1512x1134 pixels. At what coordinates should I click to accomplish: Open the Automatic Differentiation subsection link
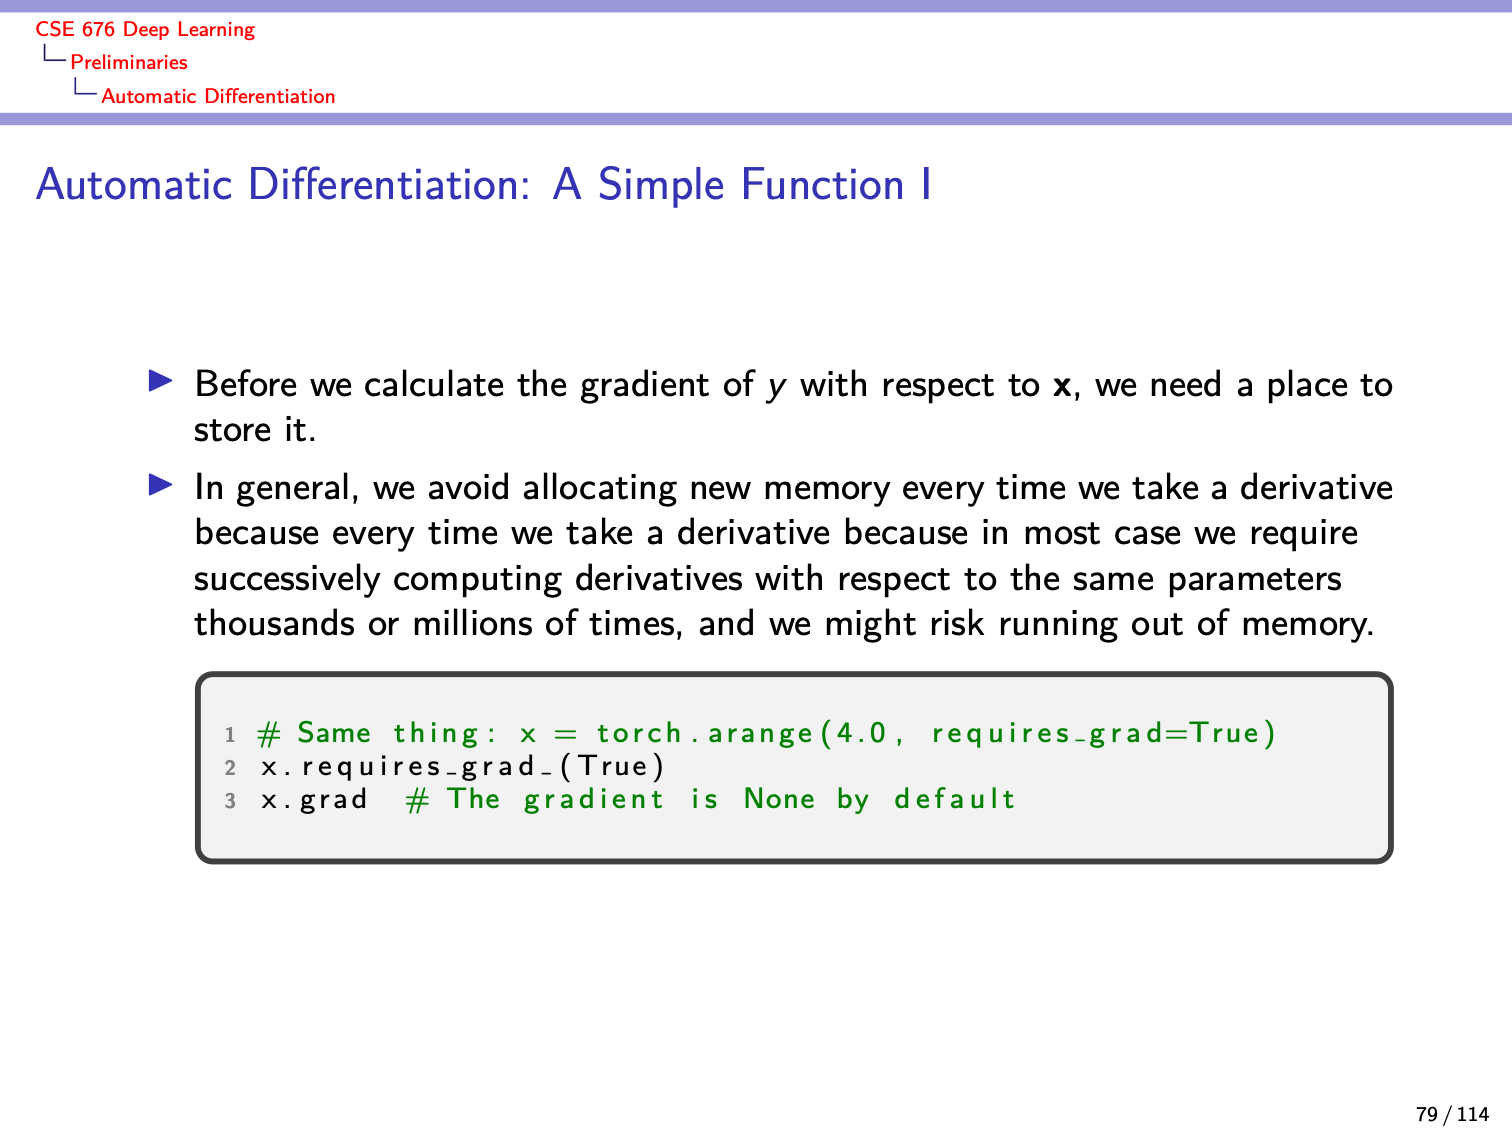[x=218, y=96]
